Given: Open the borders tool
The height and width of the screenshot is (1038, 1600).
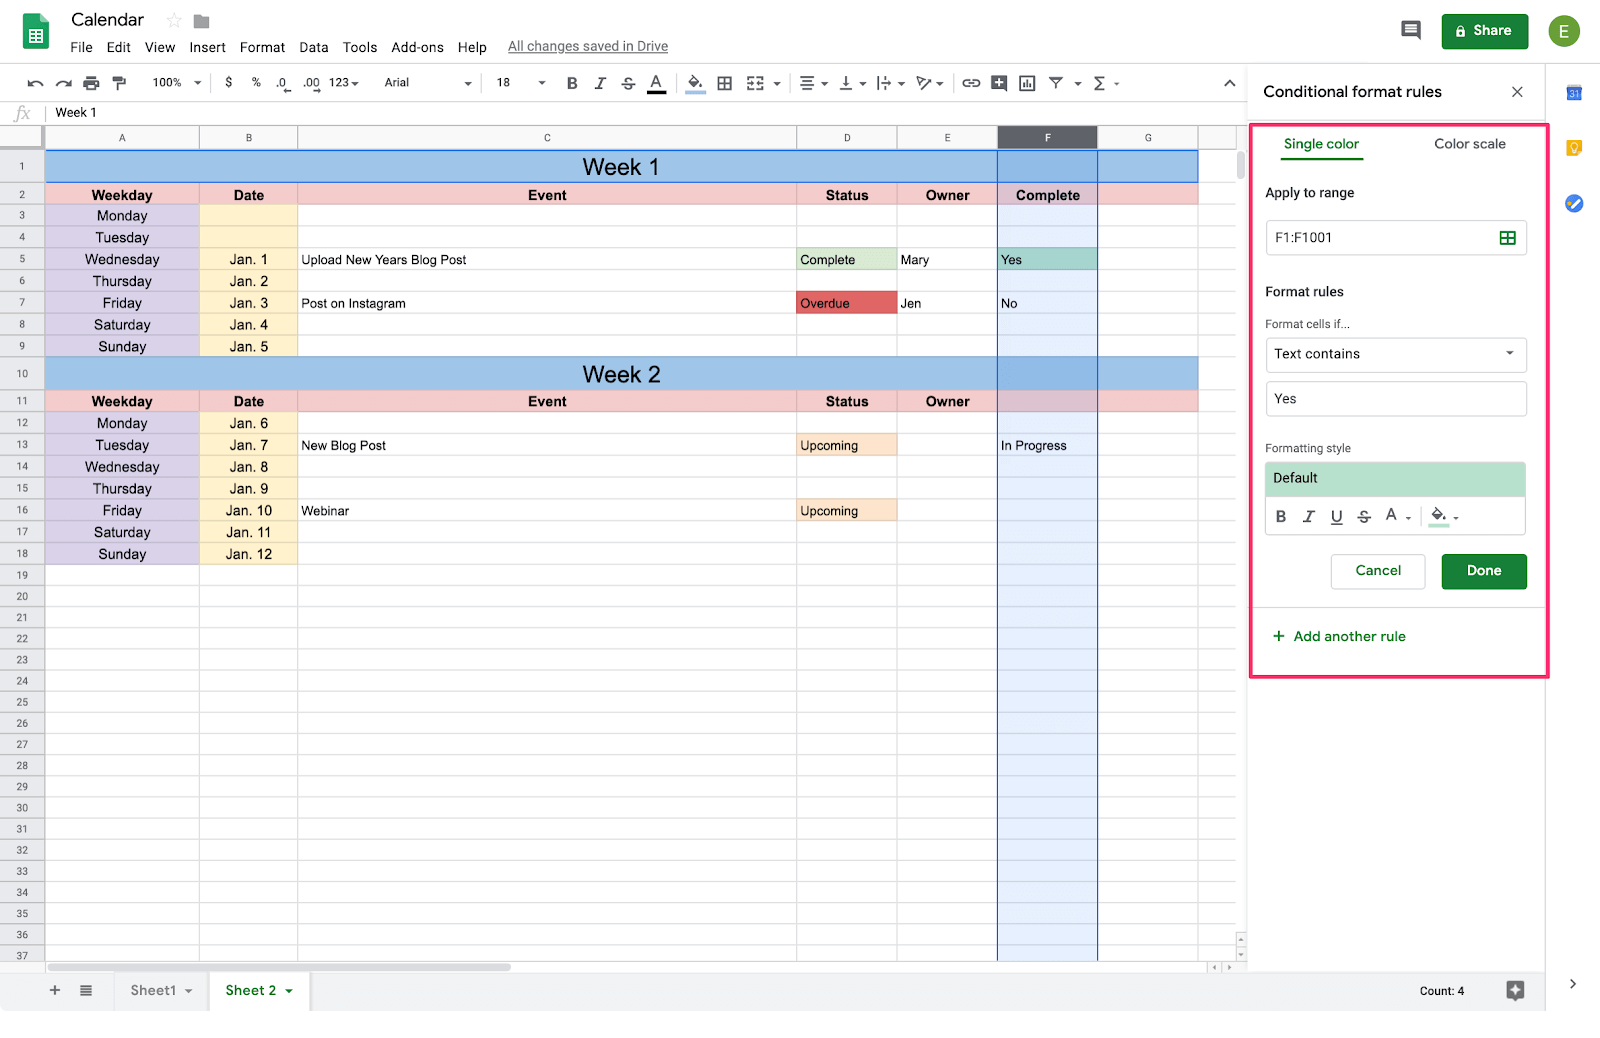Looking at the screenshot, I should (725, 83).
